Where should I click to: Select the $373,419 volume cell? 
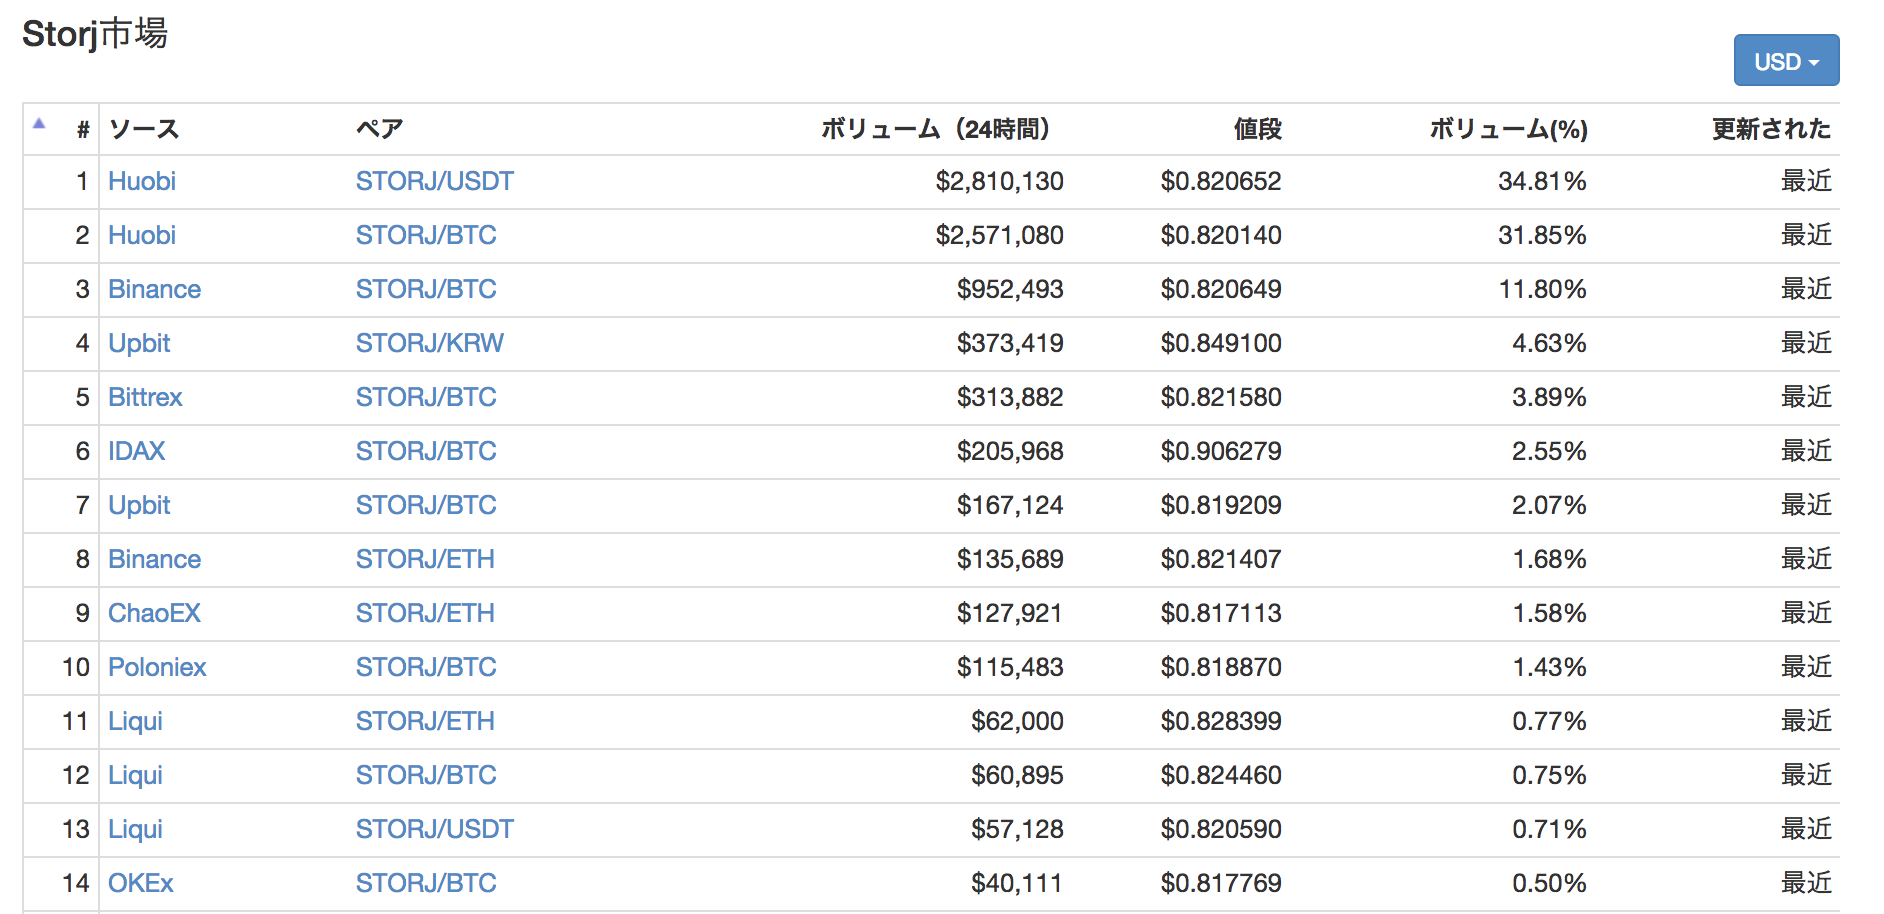(x=1010, y=343)
